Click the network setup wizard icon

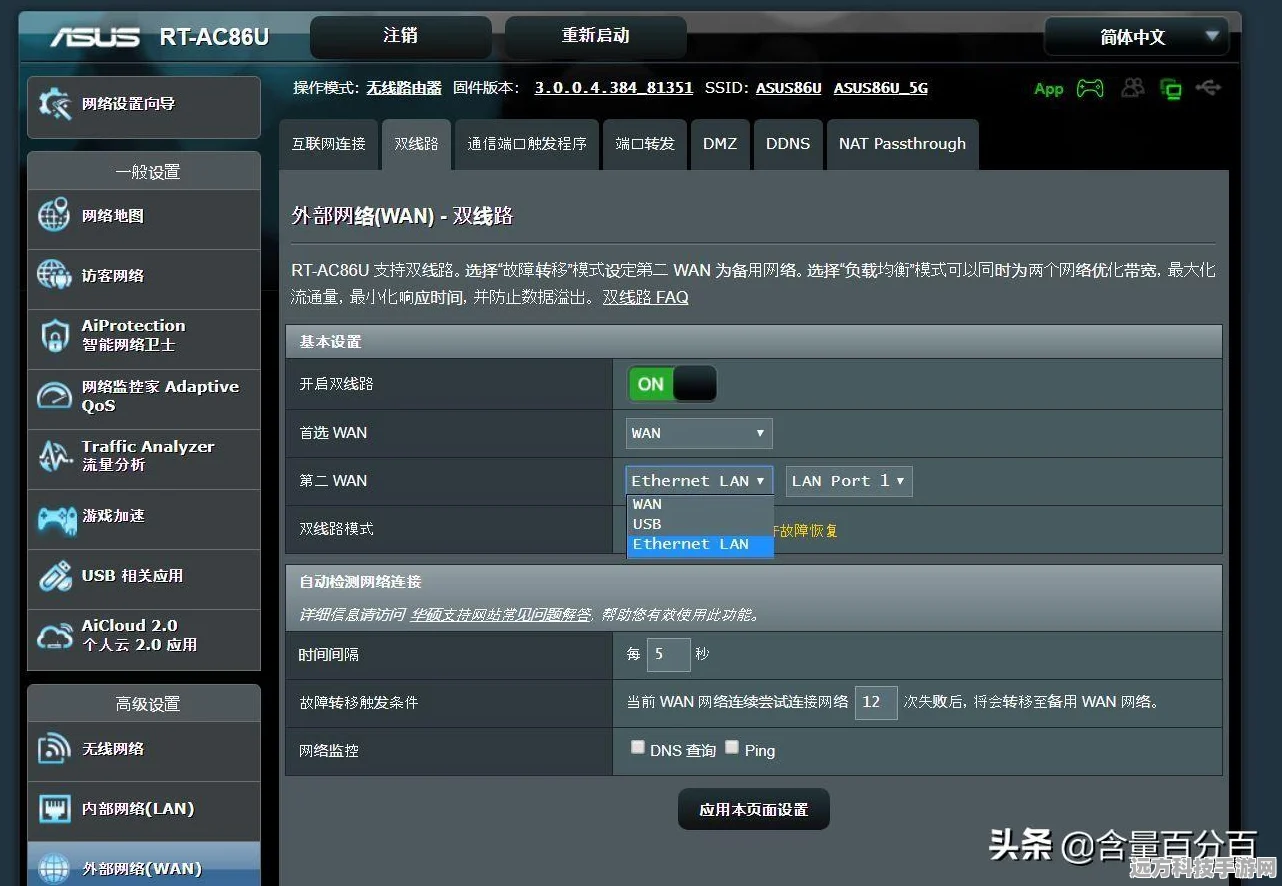(x=54, y=104)
